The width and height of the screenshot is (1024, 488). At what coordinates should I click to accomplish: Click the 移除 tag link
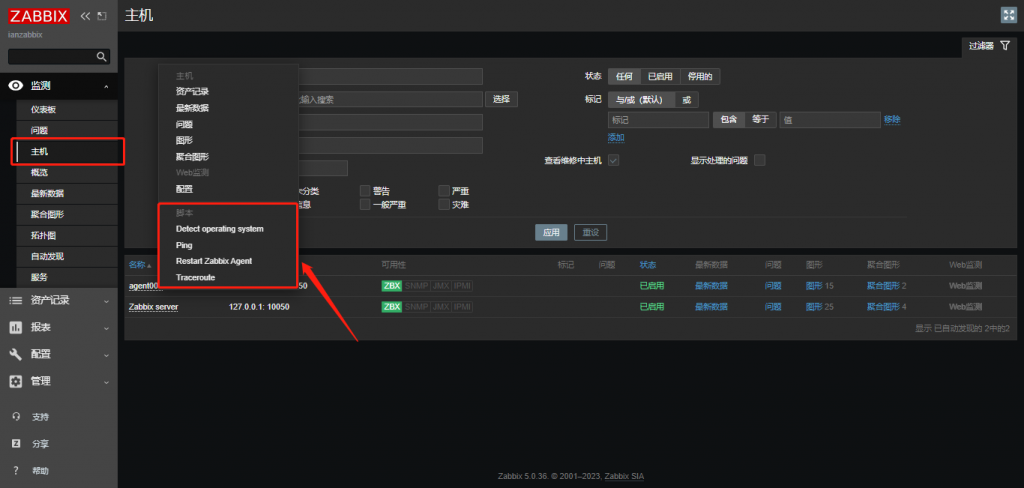tap(892, 120)
